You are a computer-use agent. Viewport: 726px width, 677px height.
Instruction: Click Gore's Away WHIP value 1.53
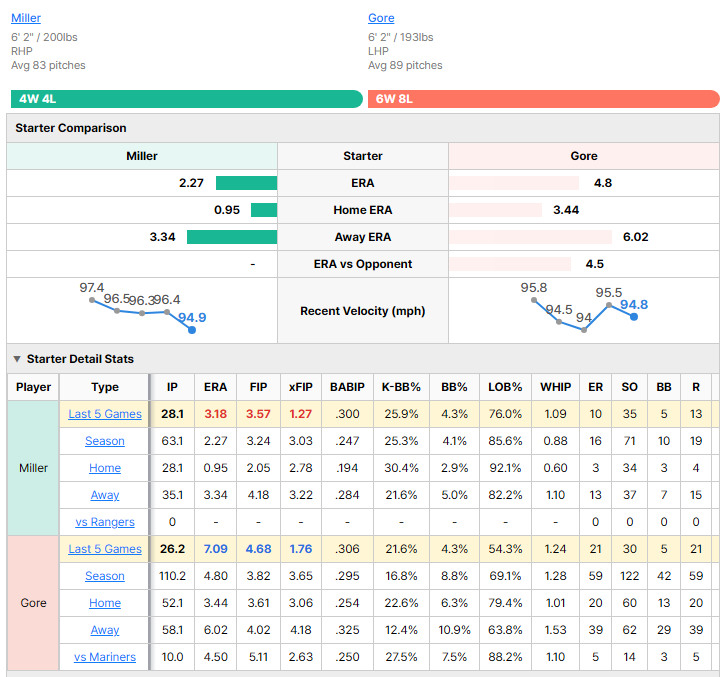pyautogui.click(x=556, y=630)
